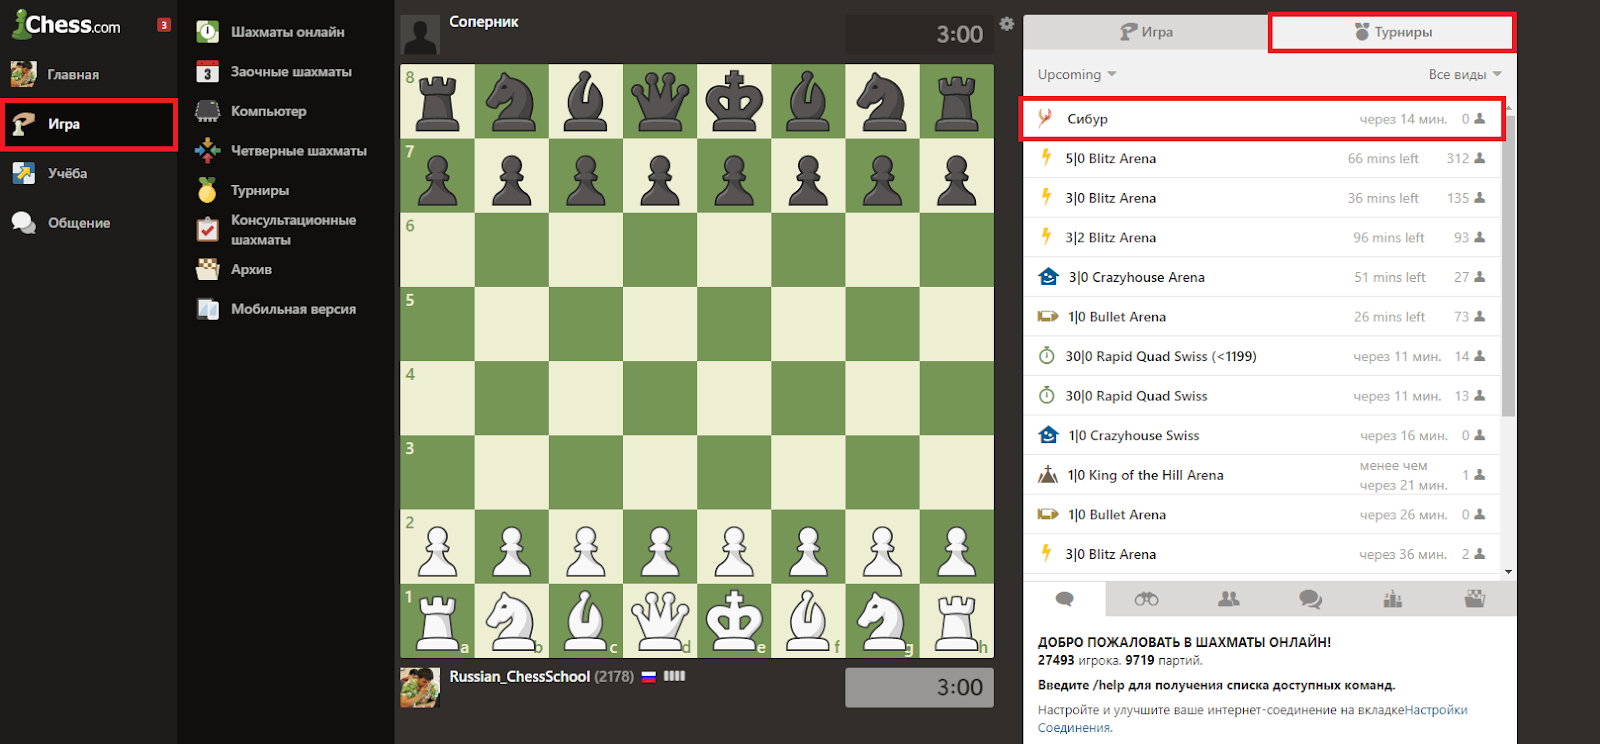Select Игра in the left sidebar

point(89,124)
